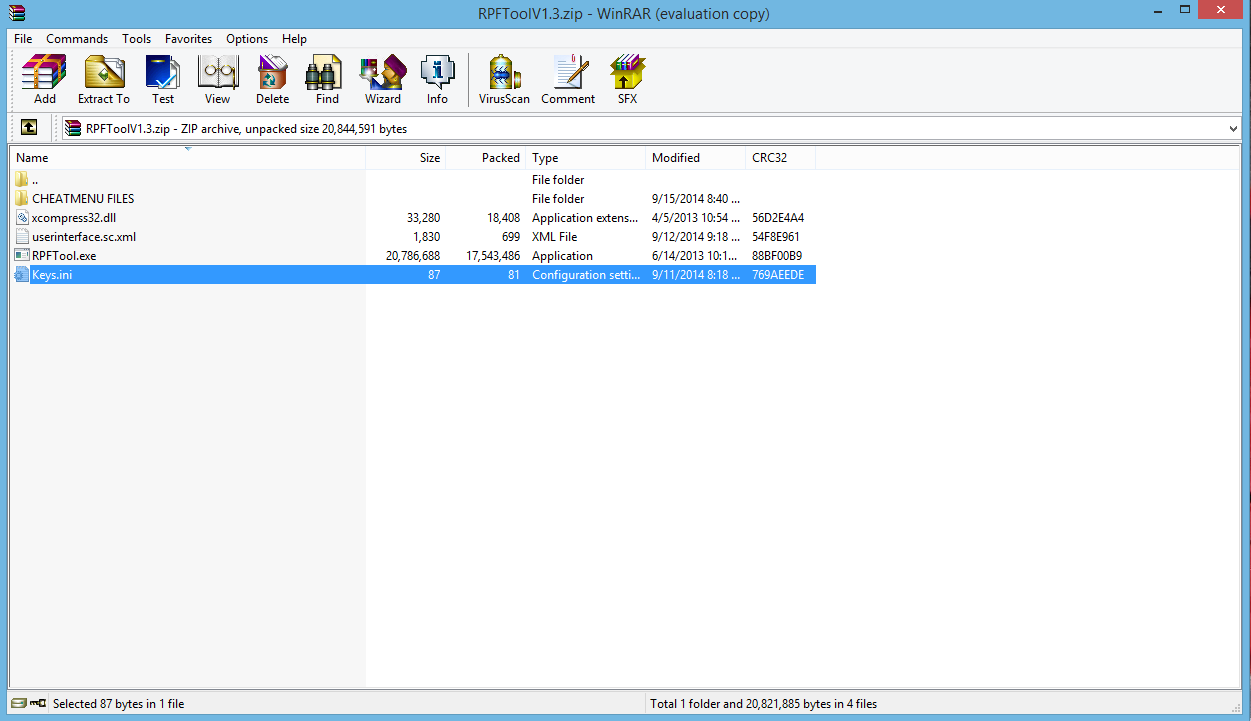Select the xcompress32.dll file name
Screen dimensions: 1251x721
click(74, 217)
